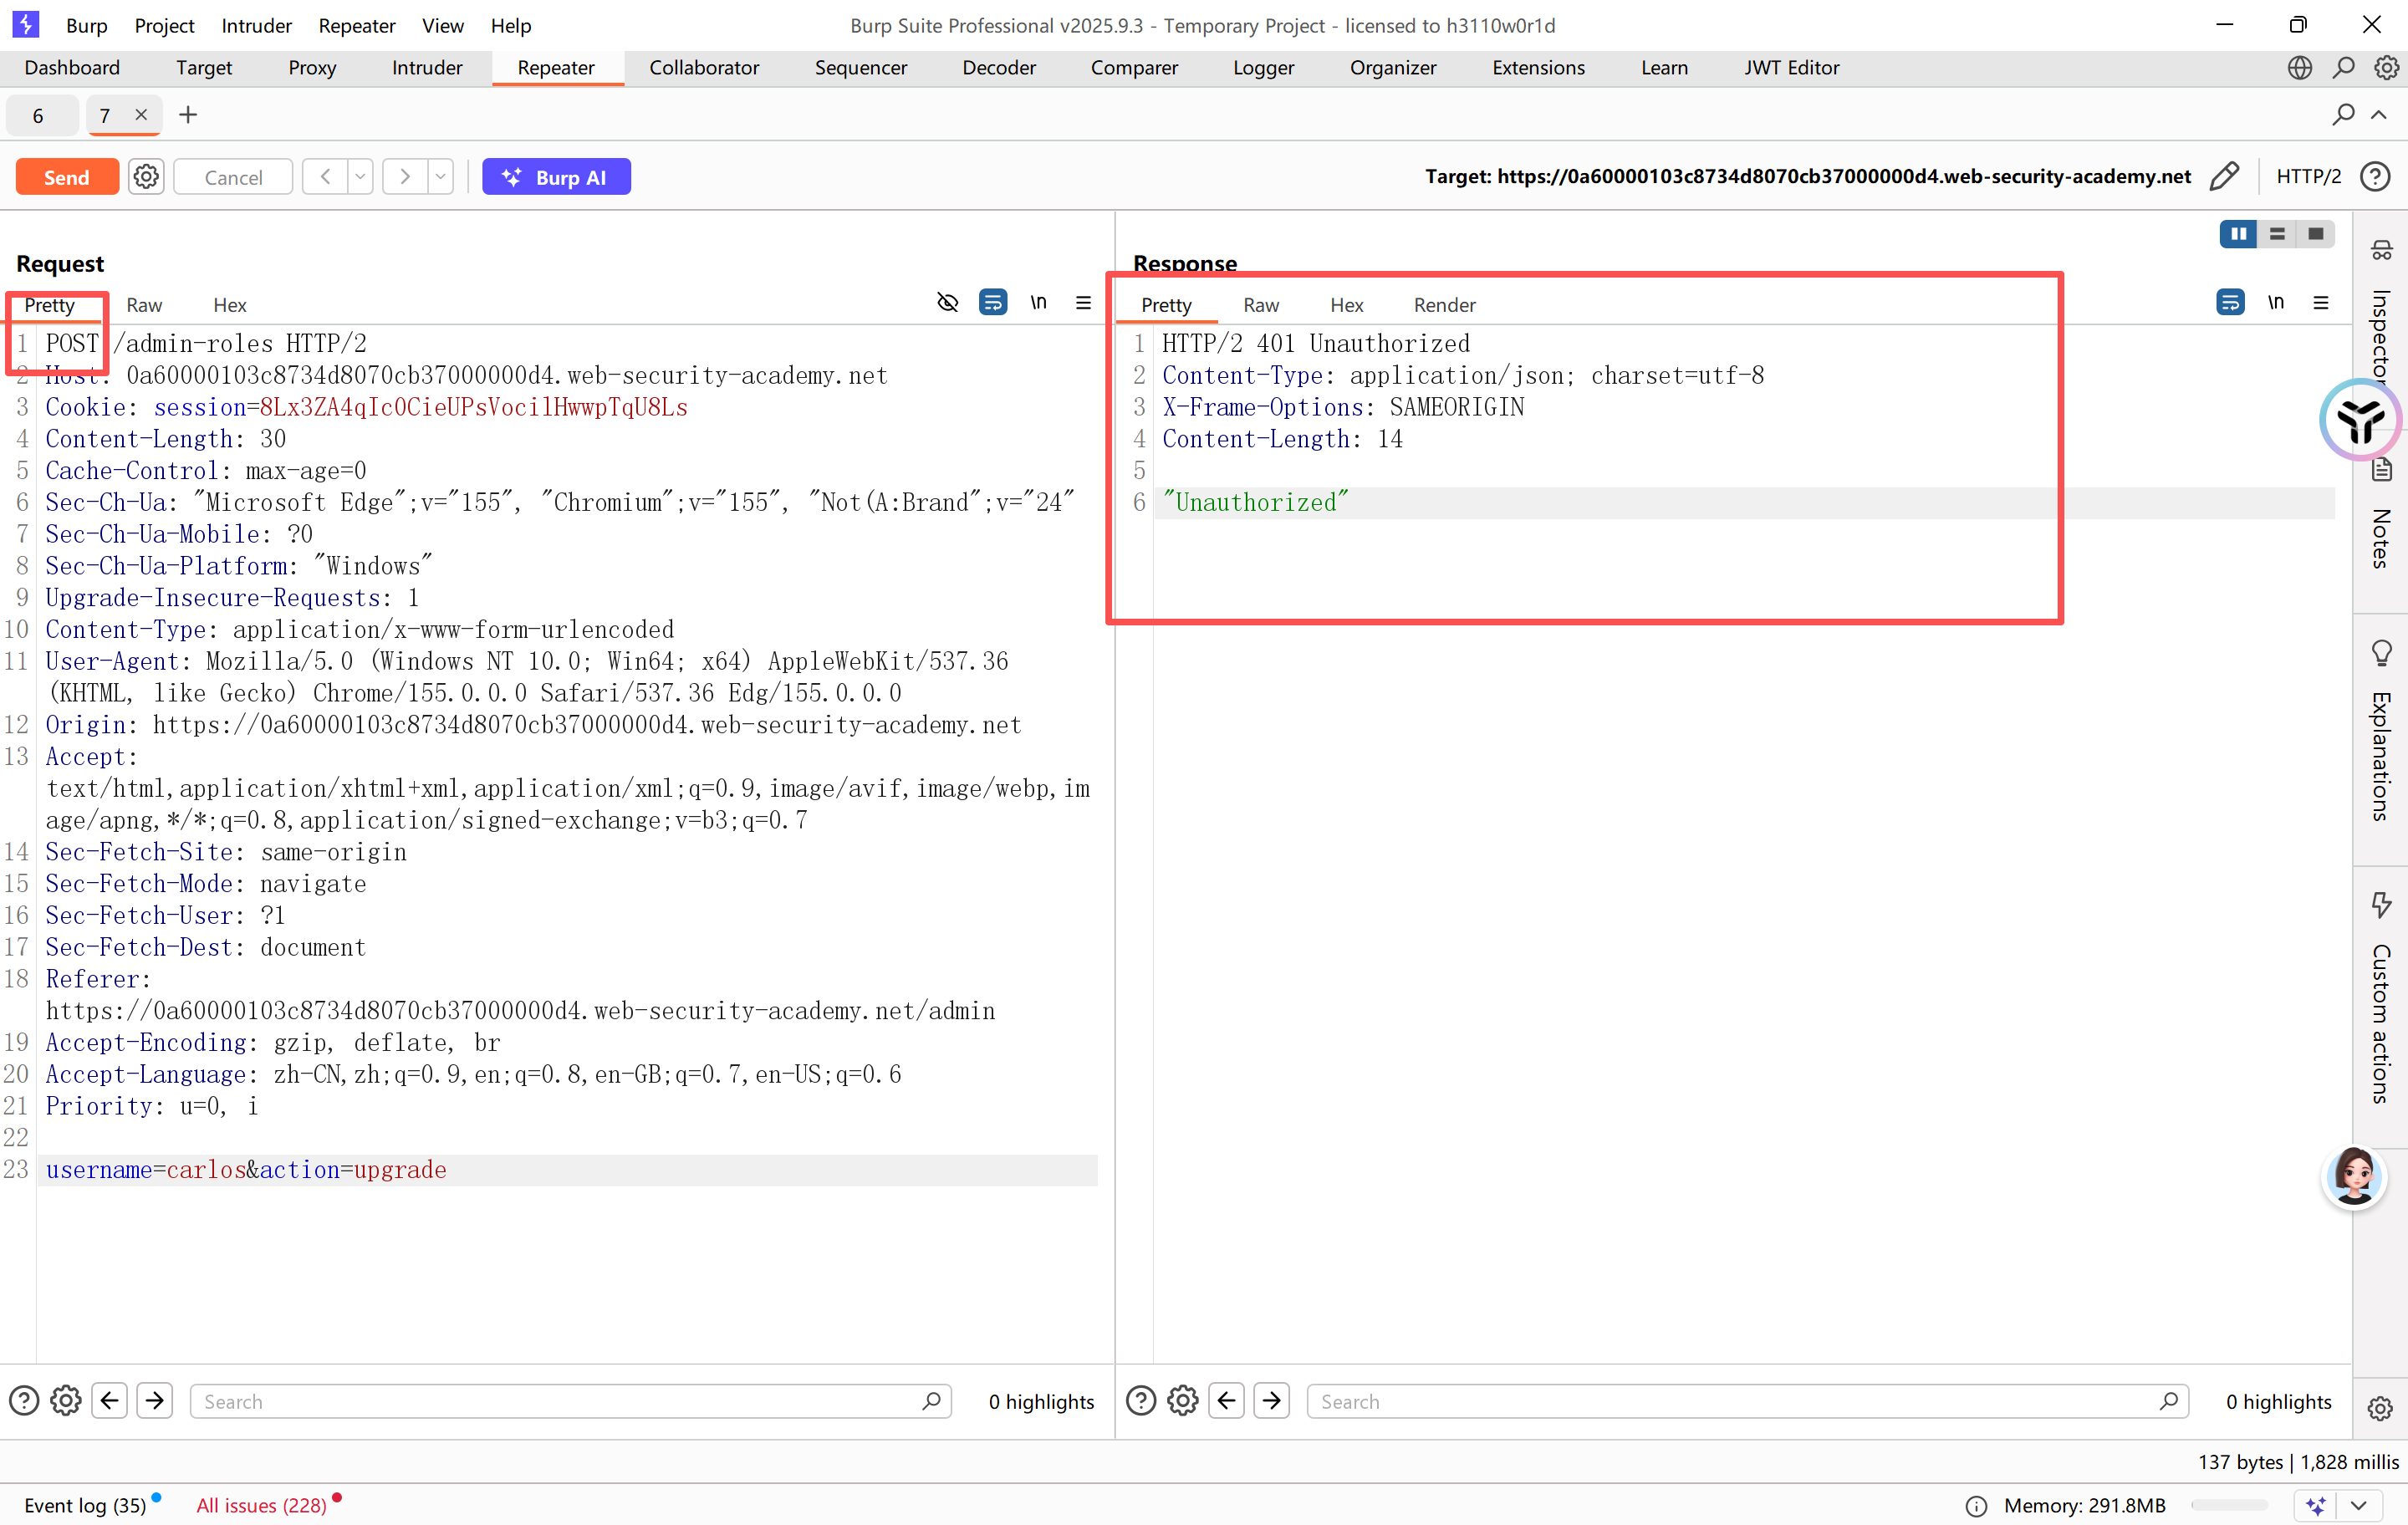Viewport: 2408px width, 1525px height.
Task: Open All issues (228) in status bar
Action: [x=261, y=1505]
